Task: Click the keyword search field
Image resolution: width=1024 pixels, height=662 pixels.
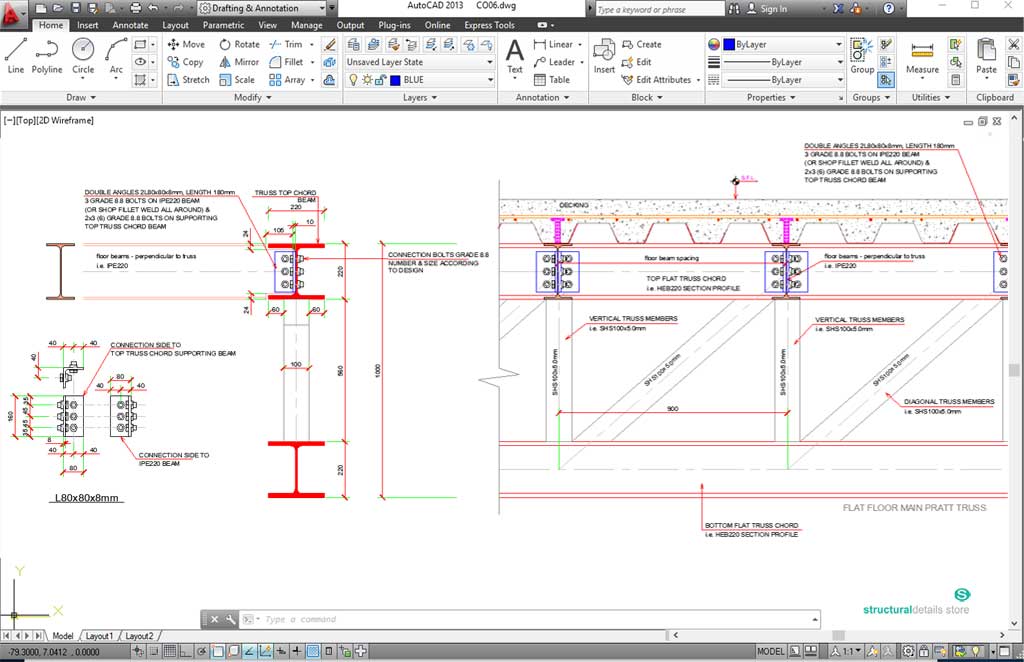Action: coord(658,8)
